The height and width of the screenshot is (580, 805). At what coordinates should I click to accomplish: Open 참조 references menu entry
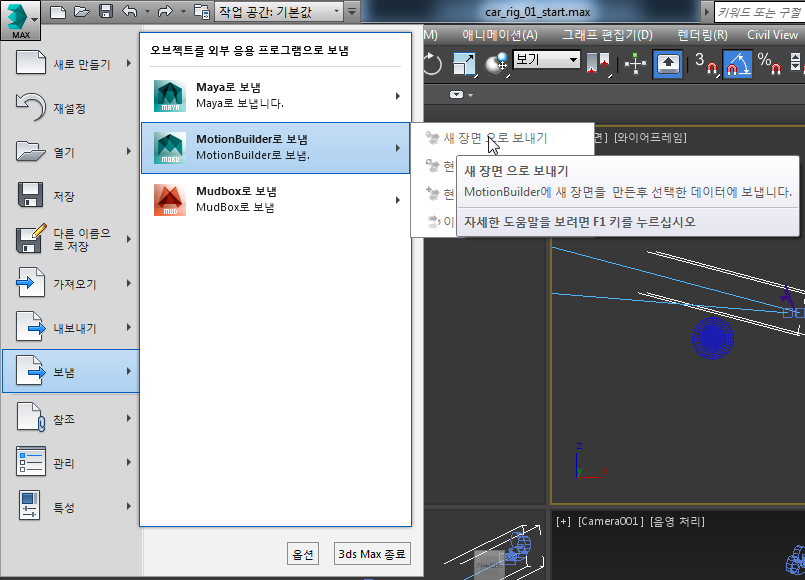coord(71,418)
